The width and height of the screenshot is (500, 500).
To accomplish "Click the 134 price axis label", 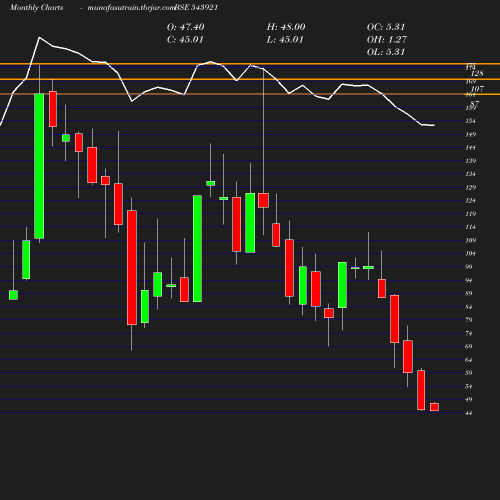I will 470,174.
